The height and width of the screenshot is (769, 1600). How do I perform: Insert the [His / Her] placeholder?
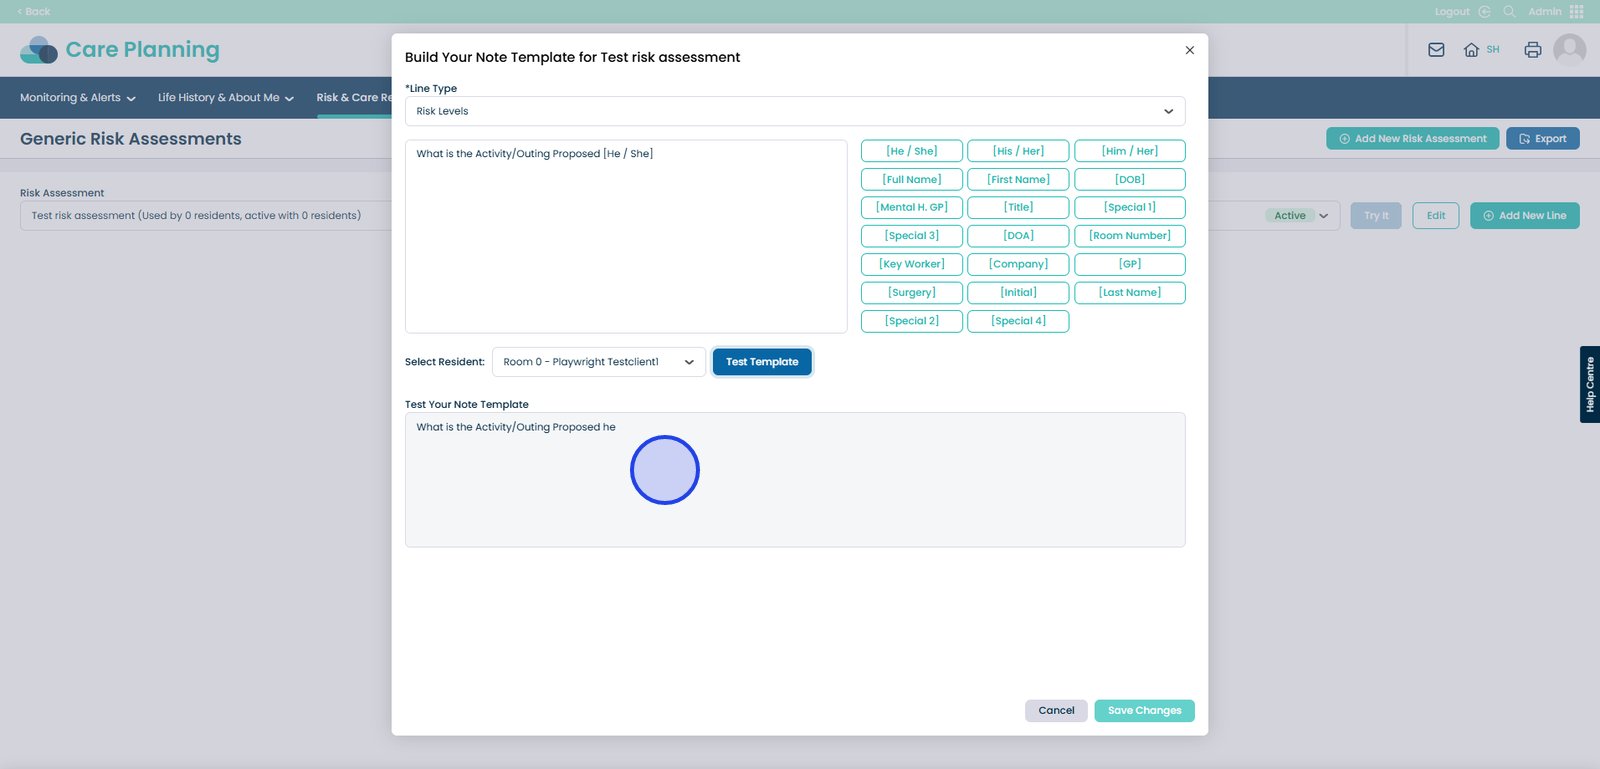(1018, 151)
